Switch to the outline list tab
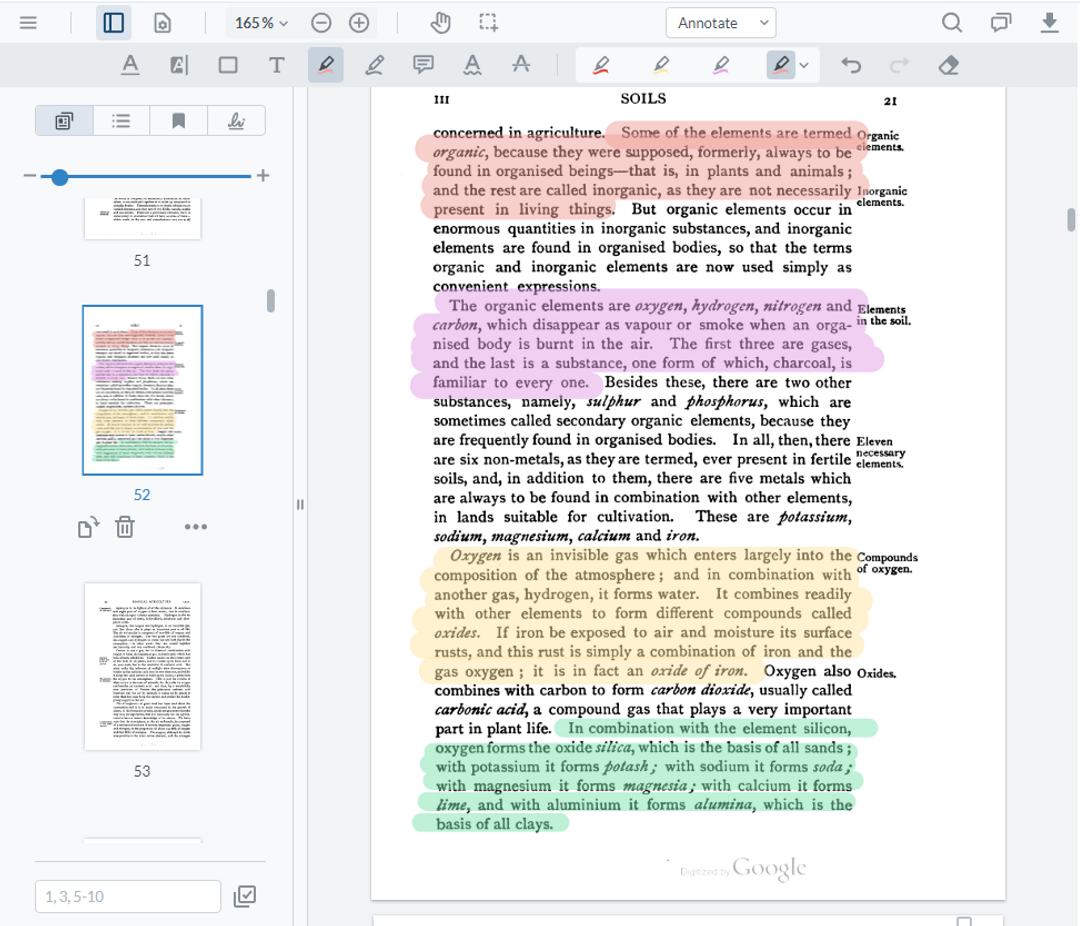Screen dimensions: 1080x926 (x=121, y=119)
